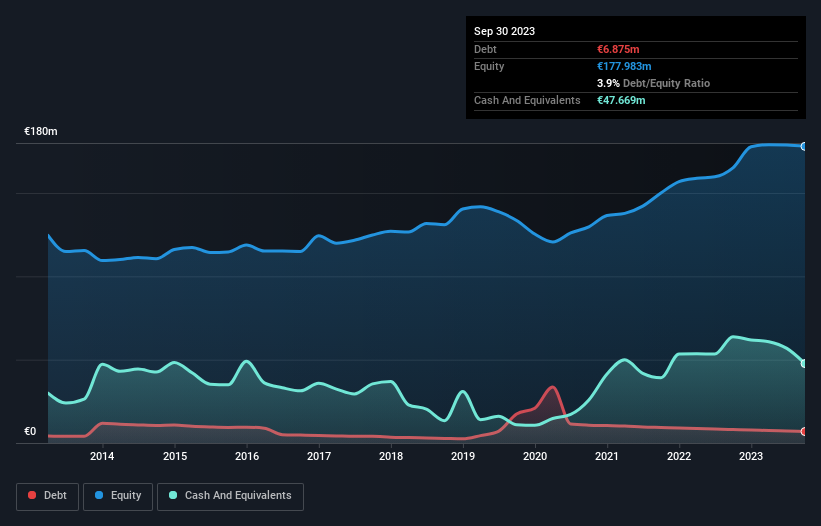Click the Sep 30 2023 tooltip date
The width and height of the screenshot is (821, 526).
504,31
